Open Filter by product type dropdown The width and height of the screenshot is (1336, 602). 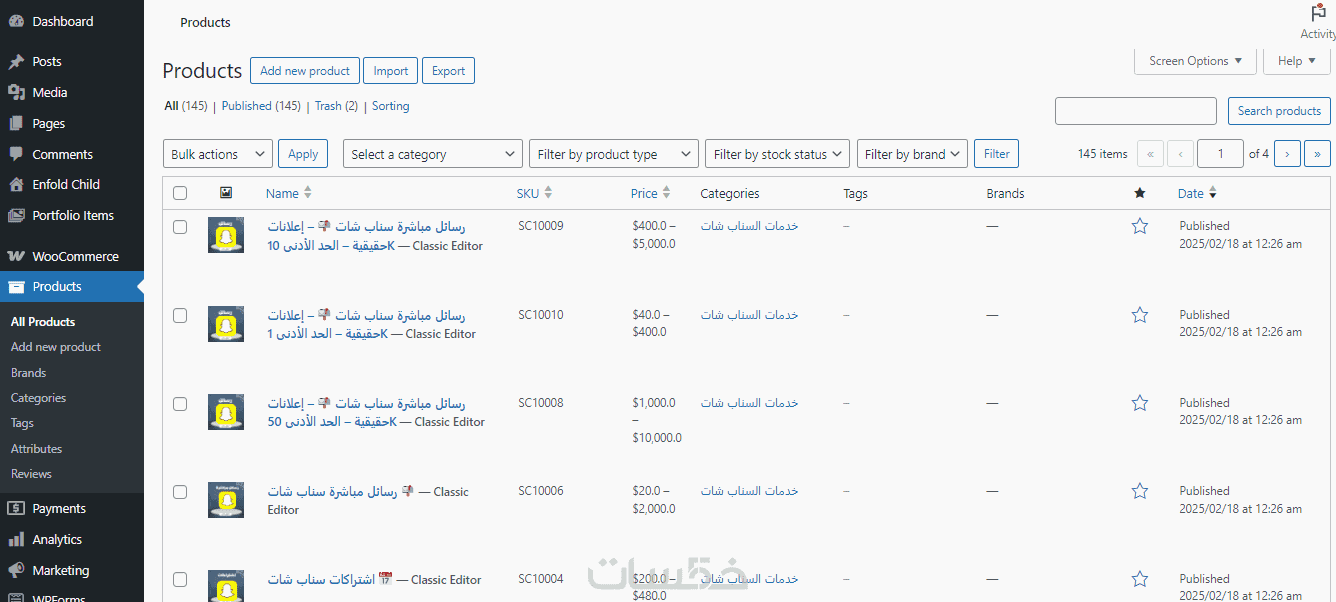pyautogui.click(x=613, y=154)
